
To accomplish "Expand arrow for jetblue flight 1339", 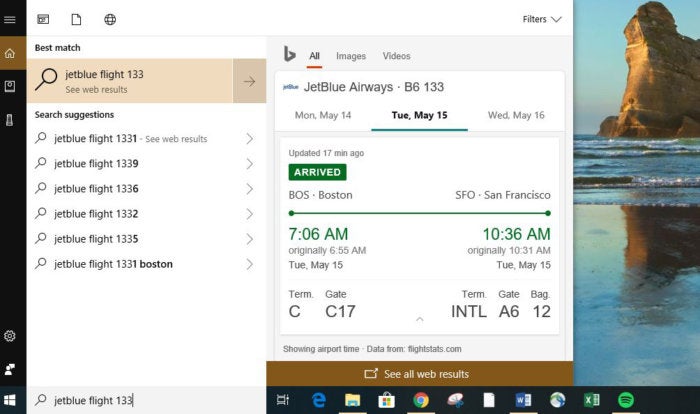I will (250, 163).
